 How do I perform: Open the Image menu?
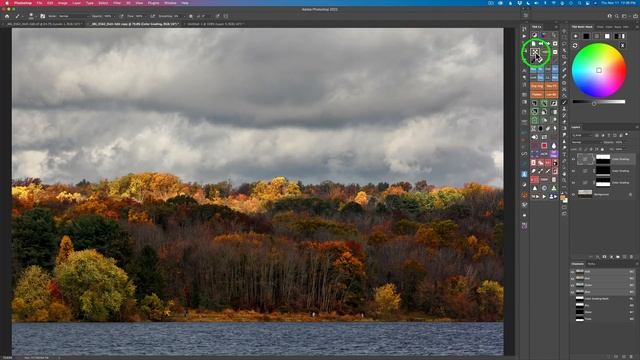(x=62, y=3)
